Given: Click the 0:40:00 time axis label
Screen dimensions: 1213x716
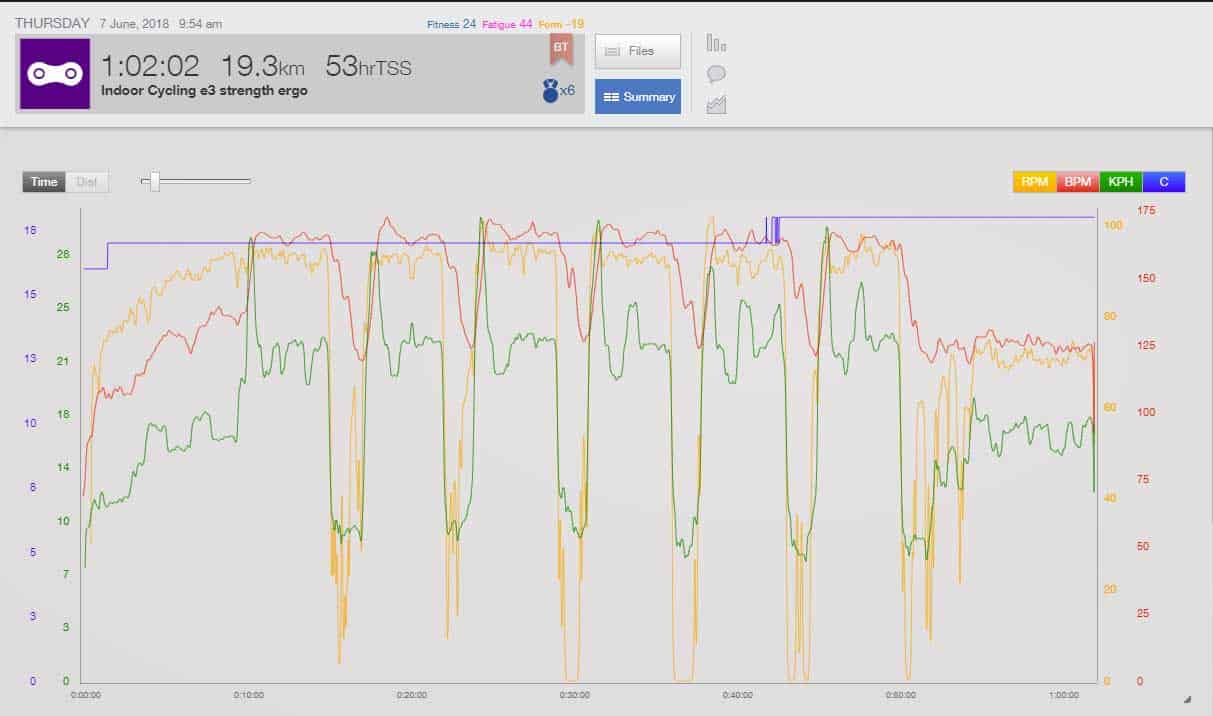Looking at the screenshot, I should point(737,695).
